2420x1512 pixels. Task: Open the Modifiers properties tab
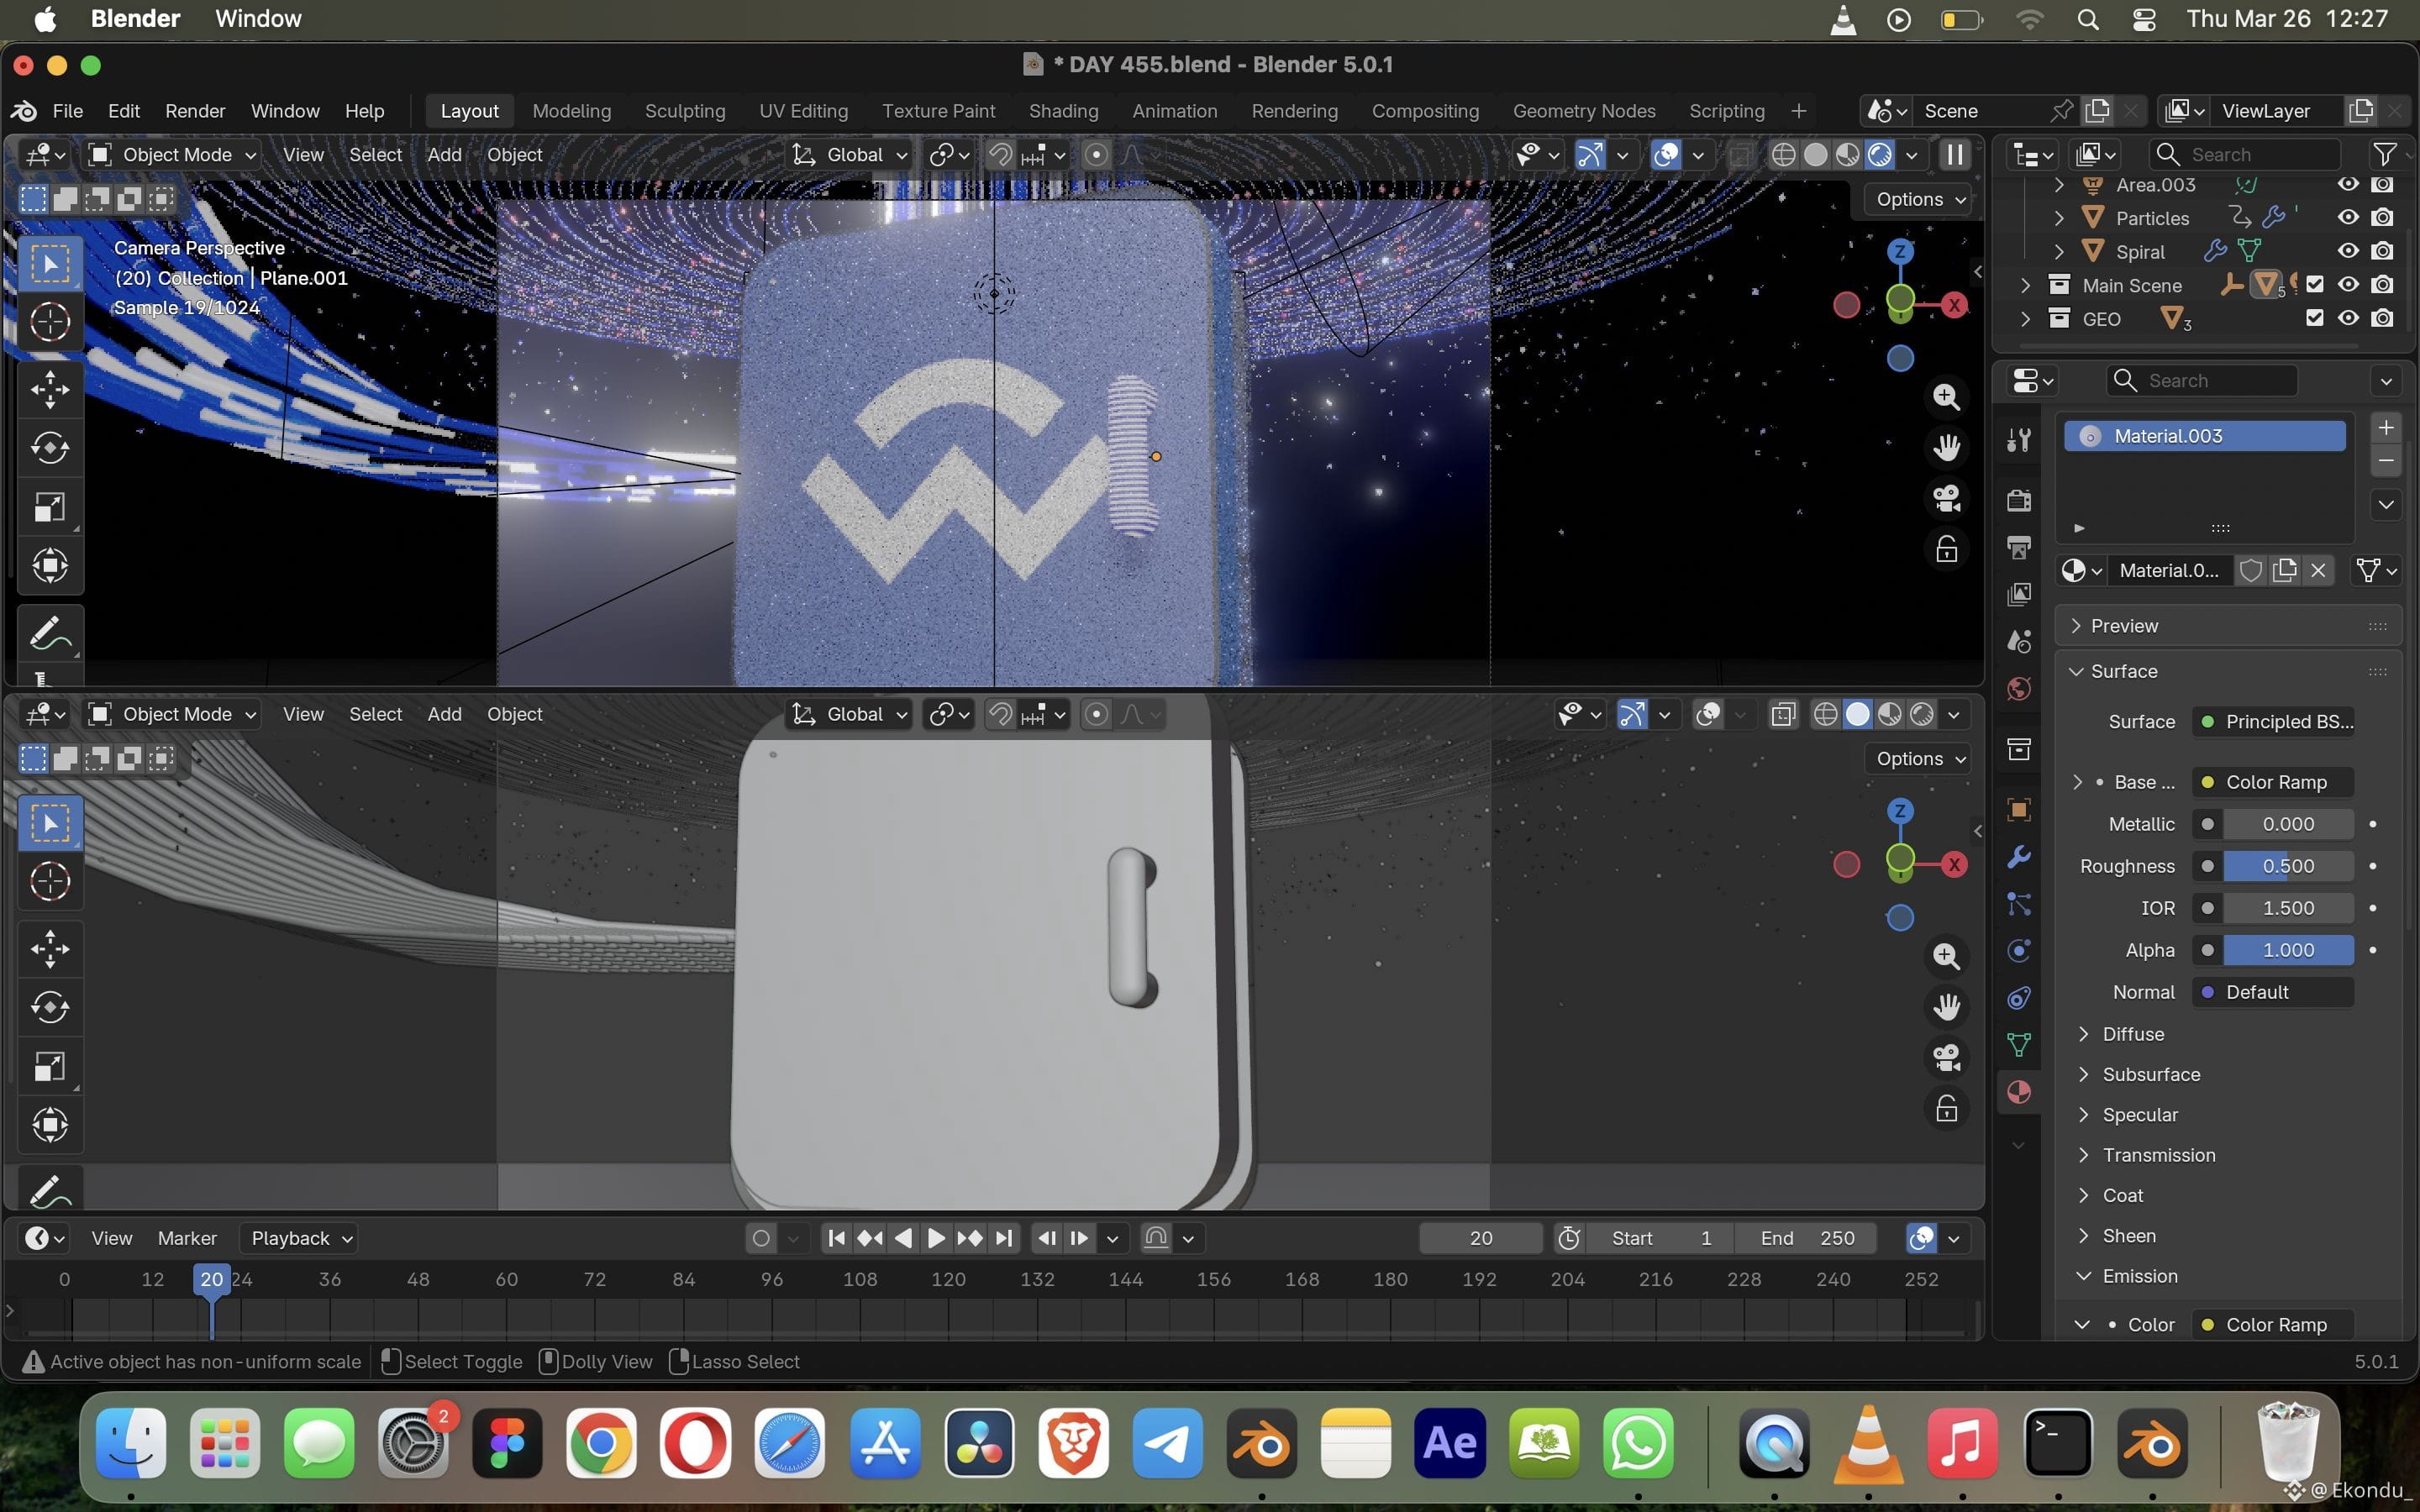click(x=2019, y=857)
